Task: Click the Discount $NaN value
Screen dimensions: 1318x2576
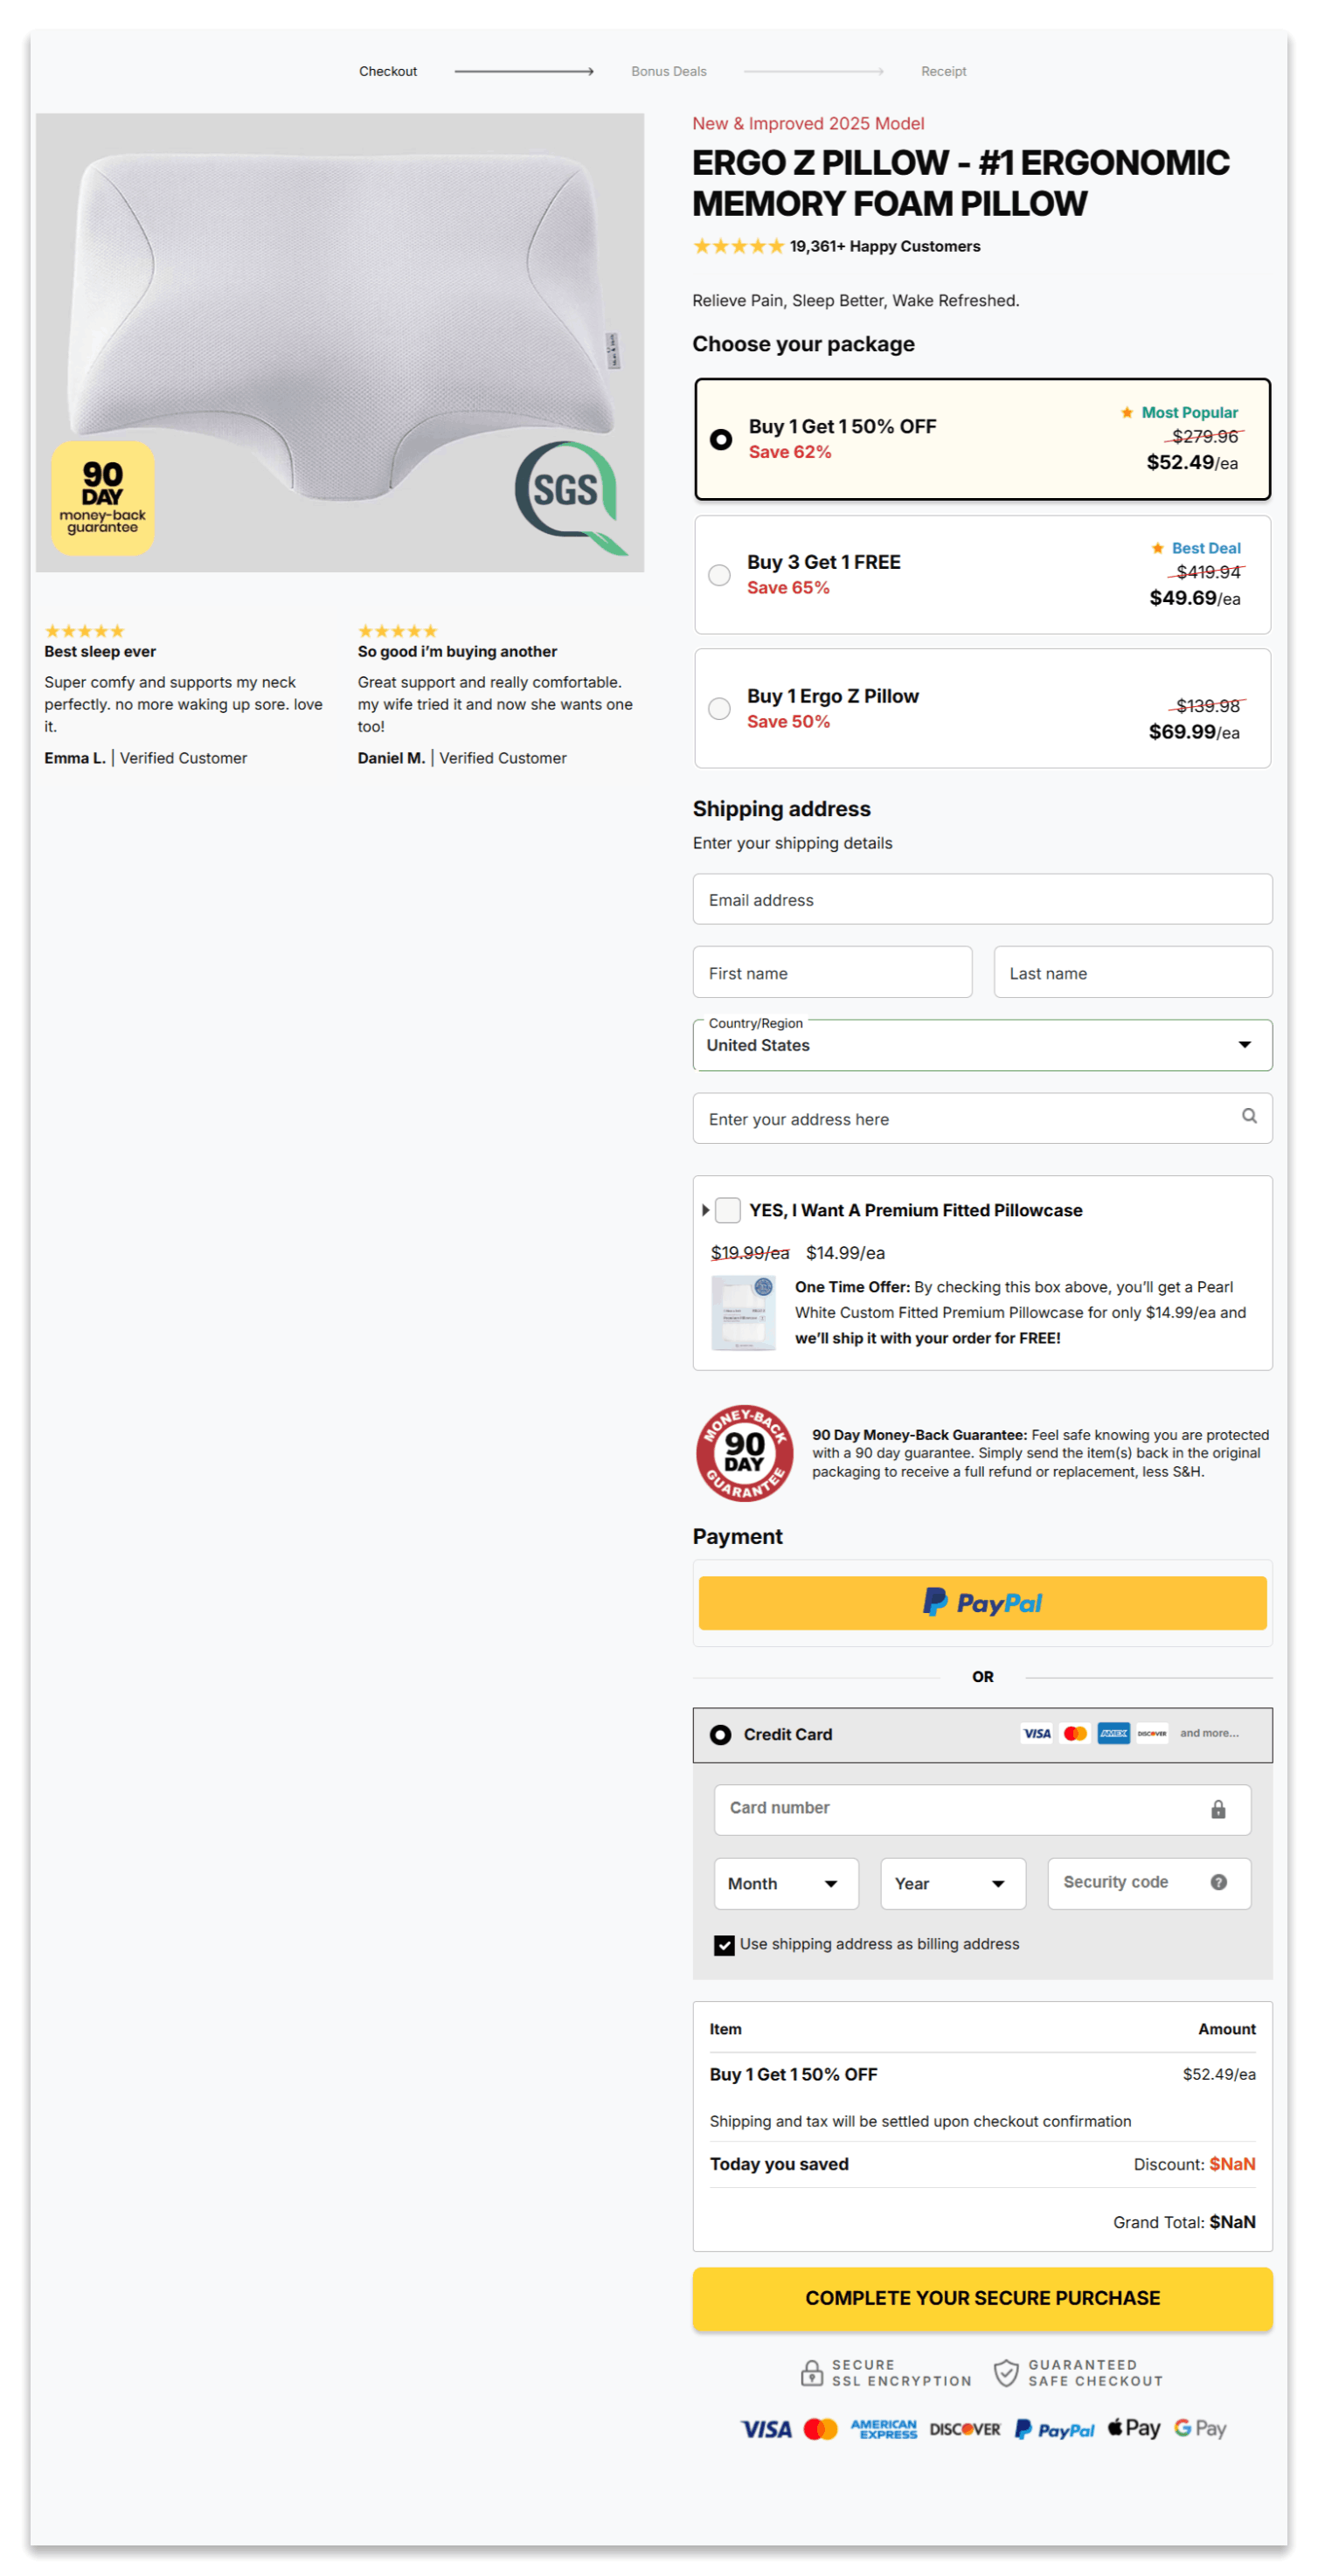Action: click(x=1232, y=2165)
